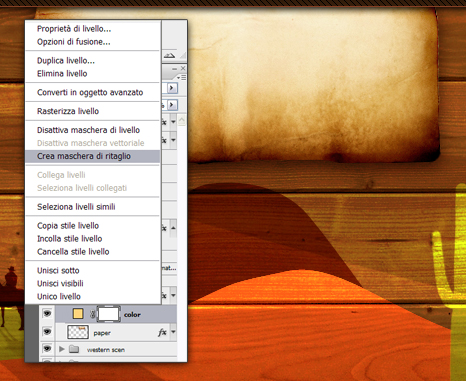Expand the western scen group triangle
Screen dimensions: 466x381
62,349
